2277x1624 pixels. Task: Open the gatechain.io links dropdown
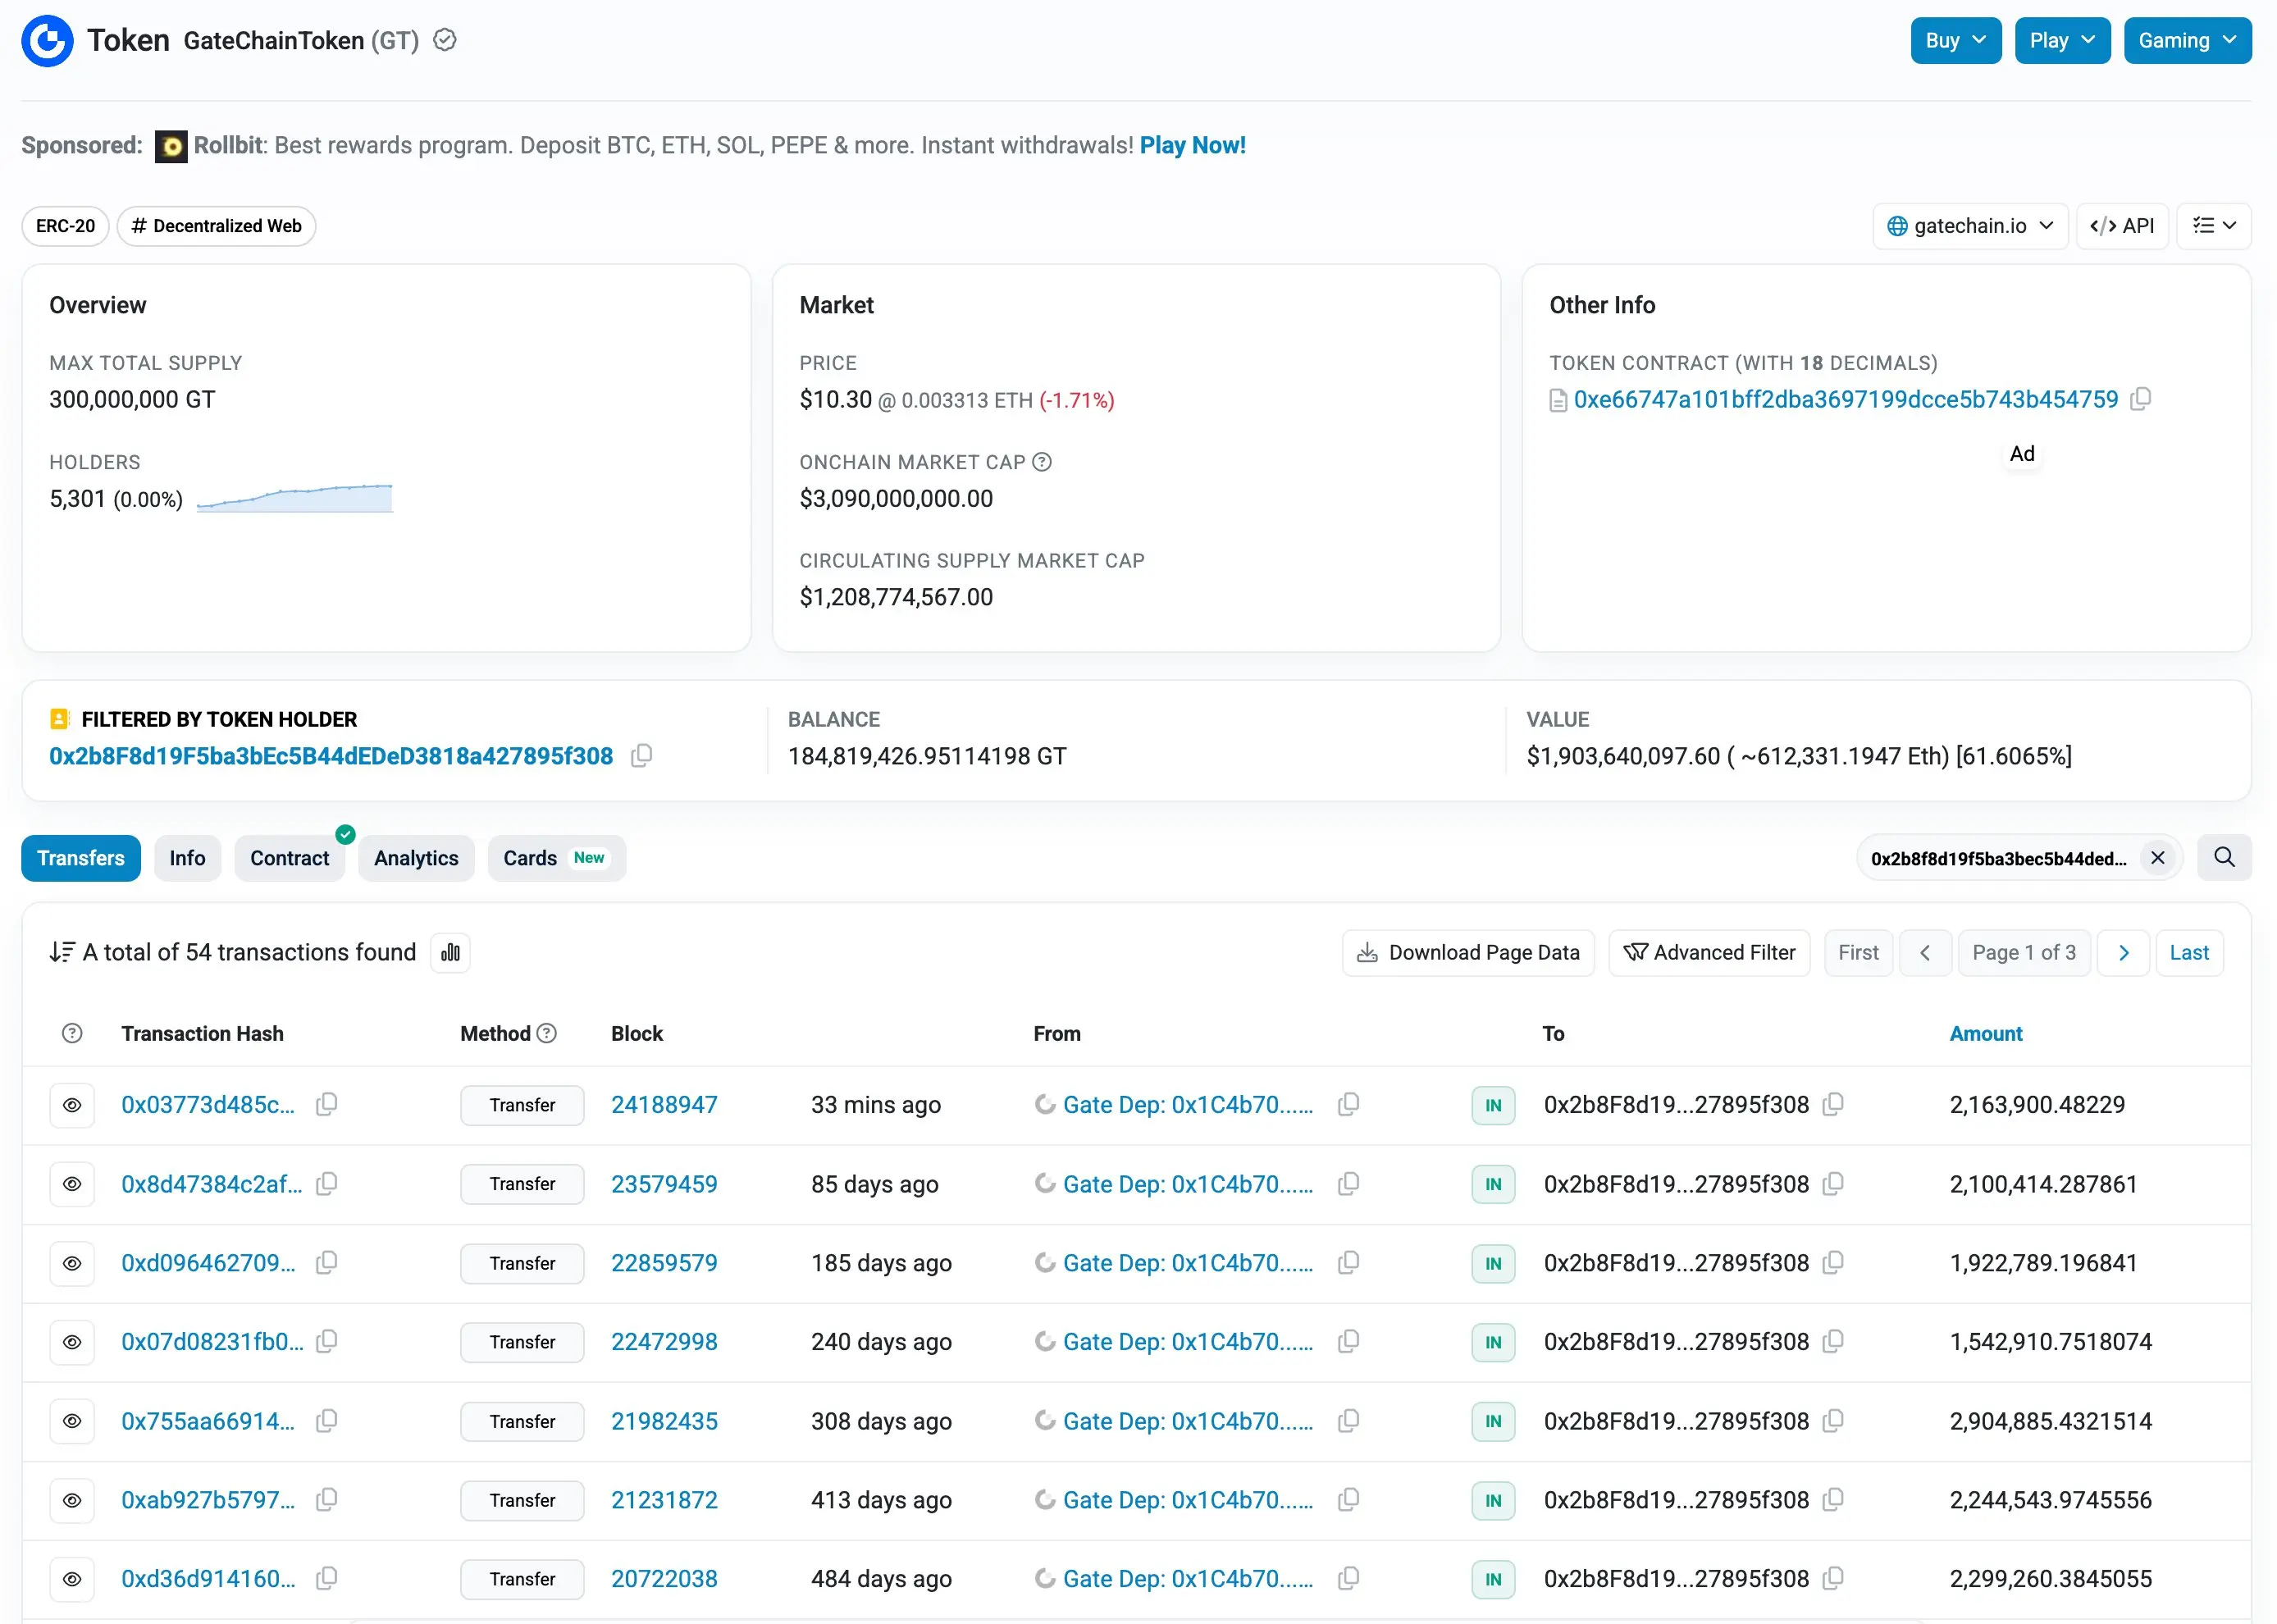(1969, 226)
